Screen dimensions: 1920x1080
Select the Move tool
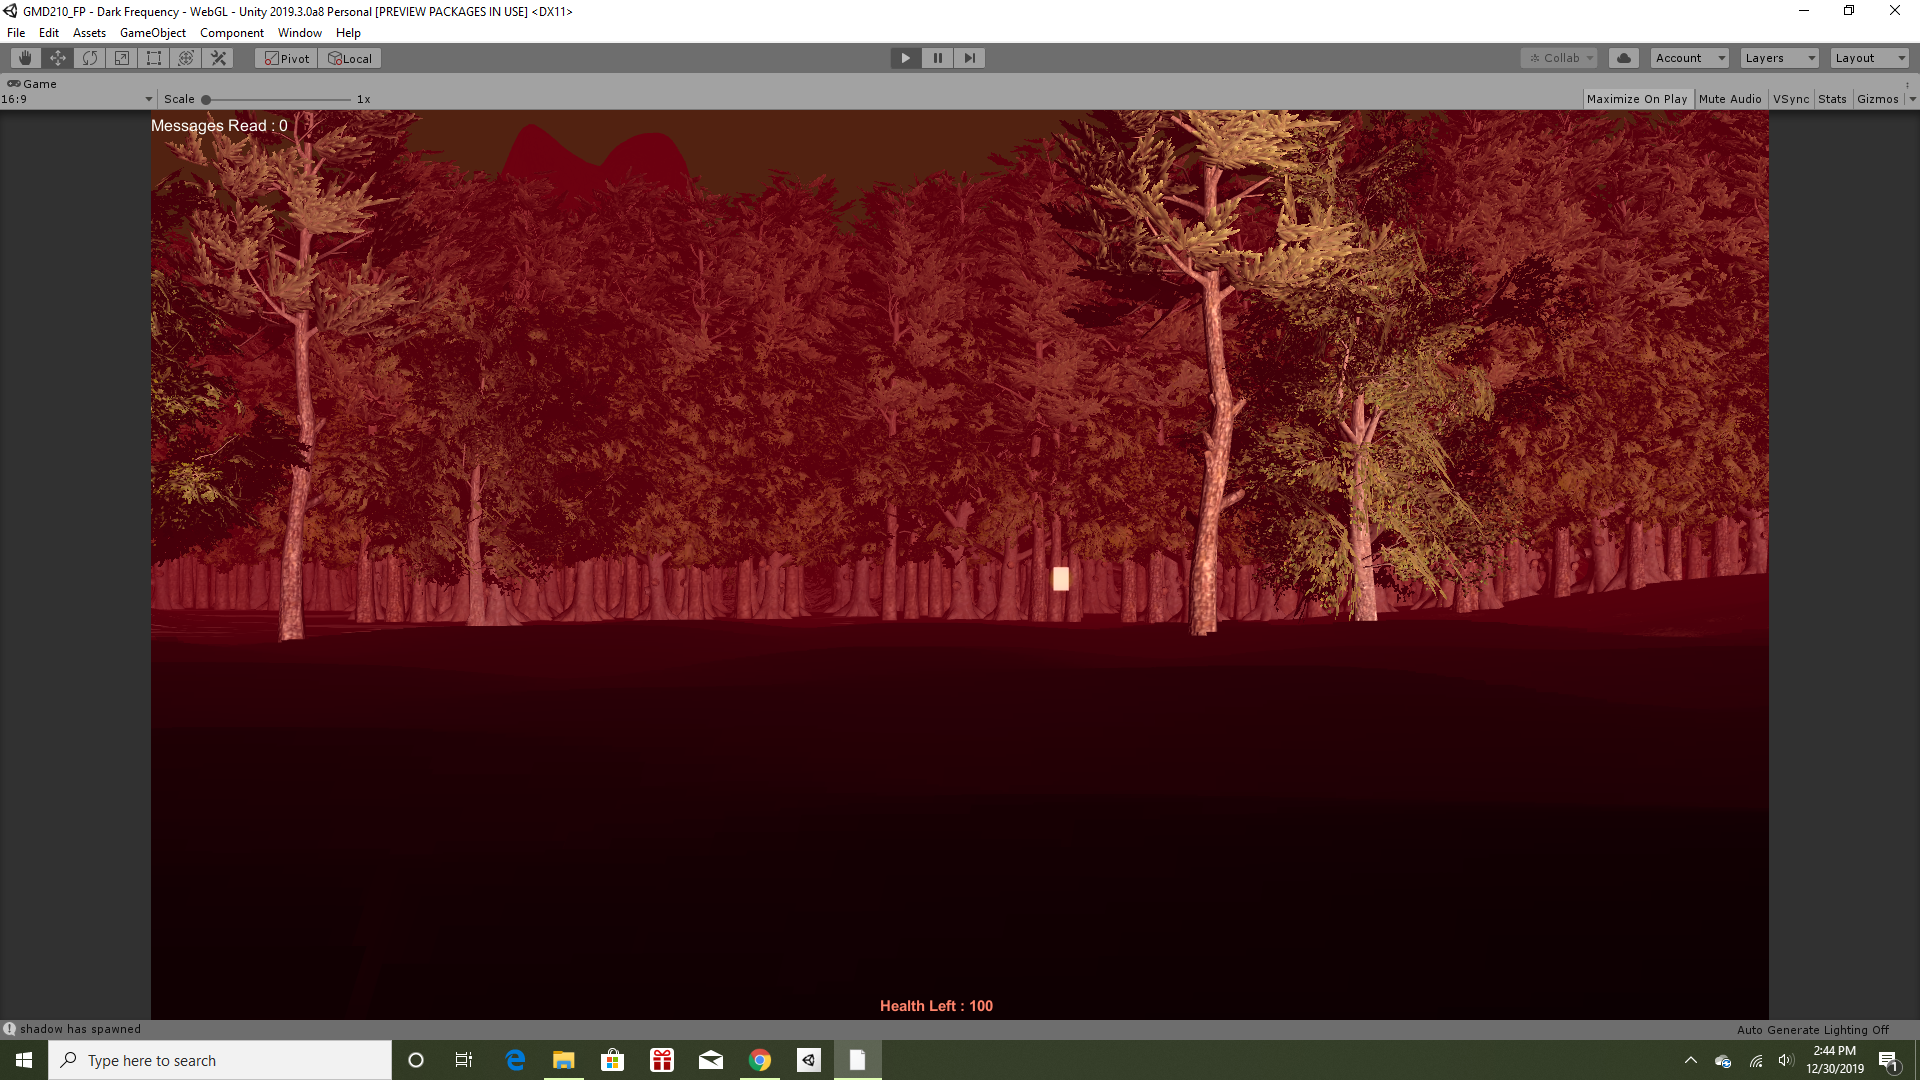(57, 58)
